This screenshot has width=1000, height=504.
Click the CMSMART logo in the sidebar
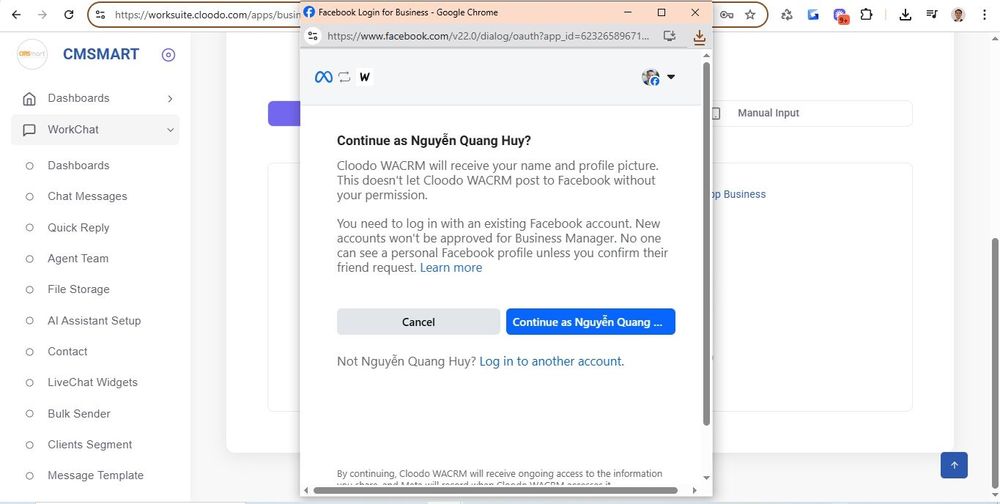[x=32, y=55]
